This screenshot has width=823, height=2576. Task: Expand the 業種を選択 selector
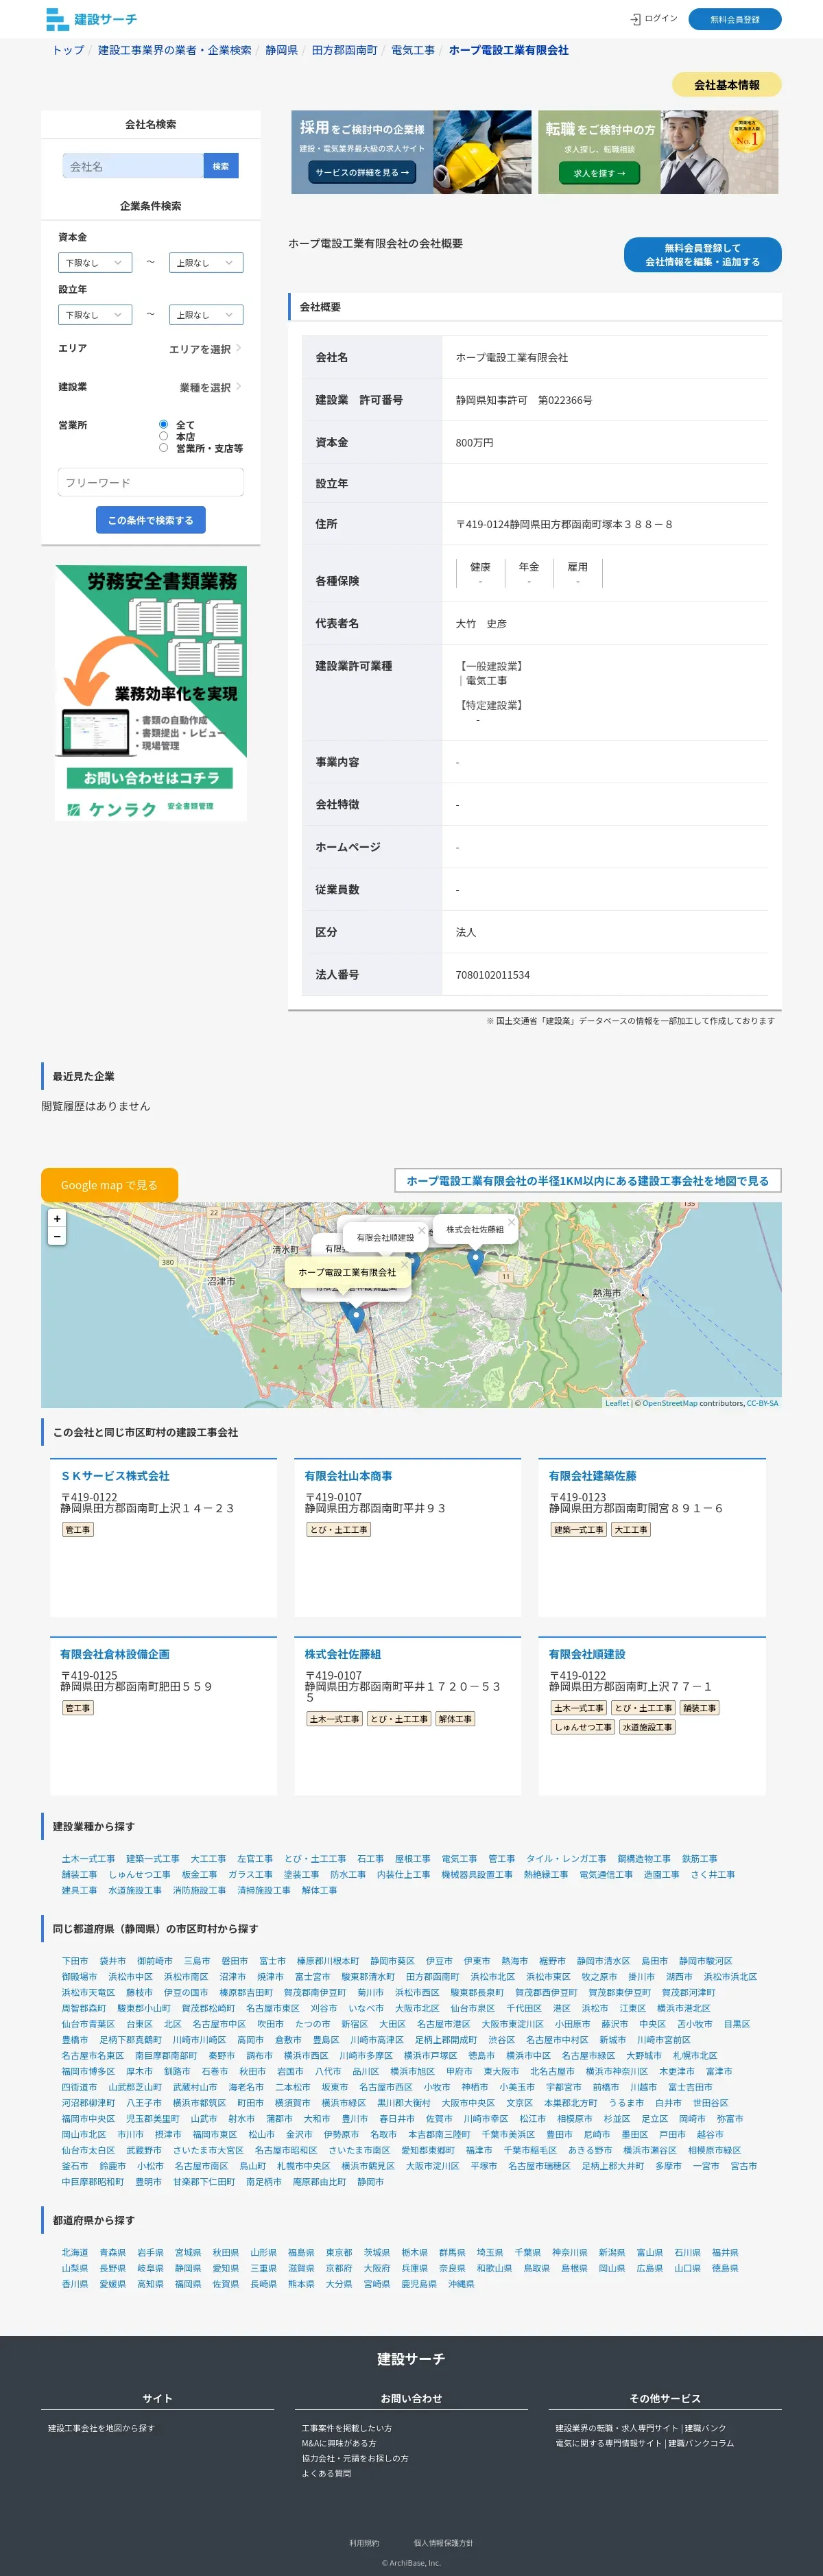(210, 387)
